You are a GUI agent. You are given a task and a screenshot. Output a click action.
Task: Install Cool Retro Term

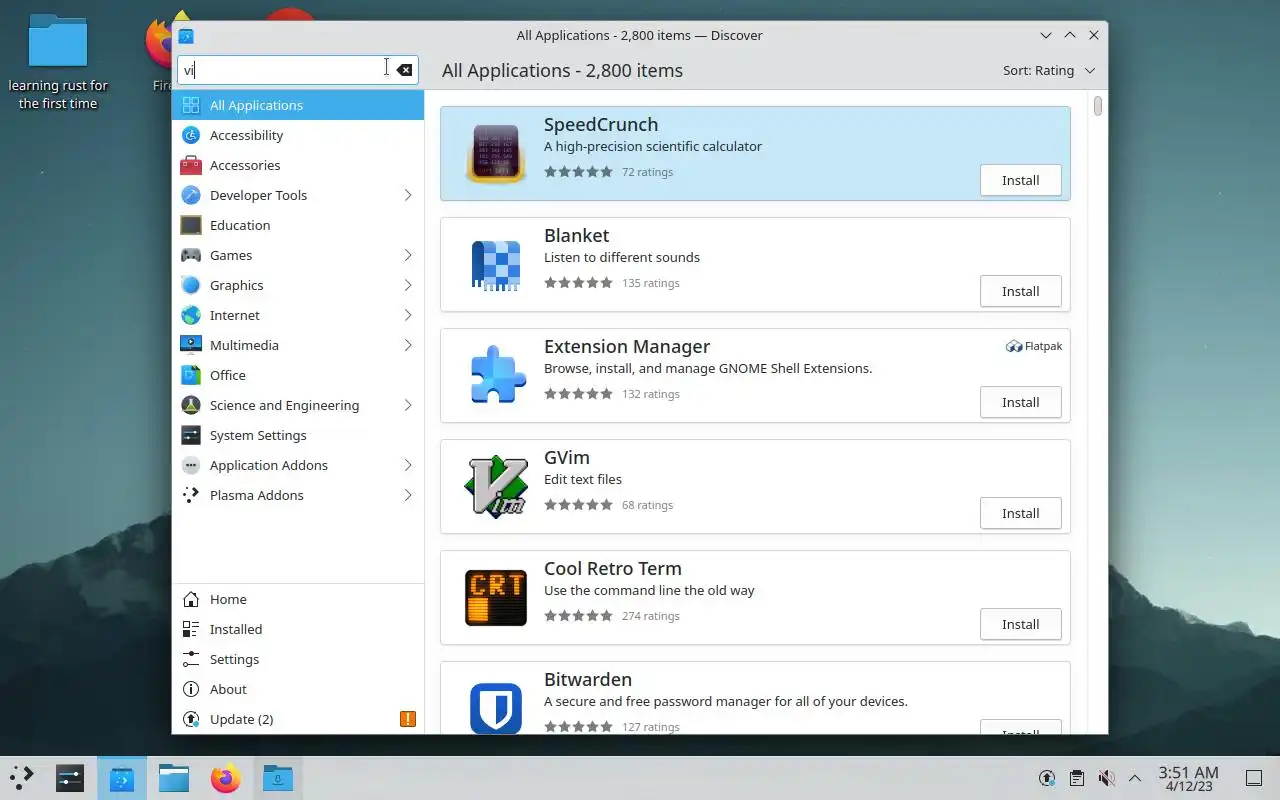click(1021, 624)
